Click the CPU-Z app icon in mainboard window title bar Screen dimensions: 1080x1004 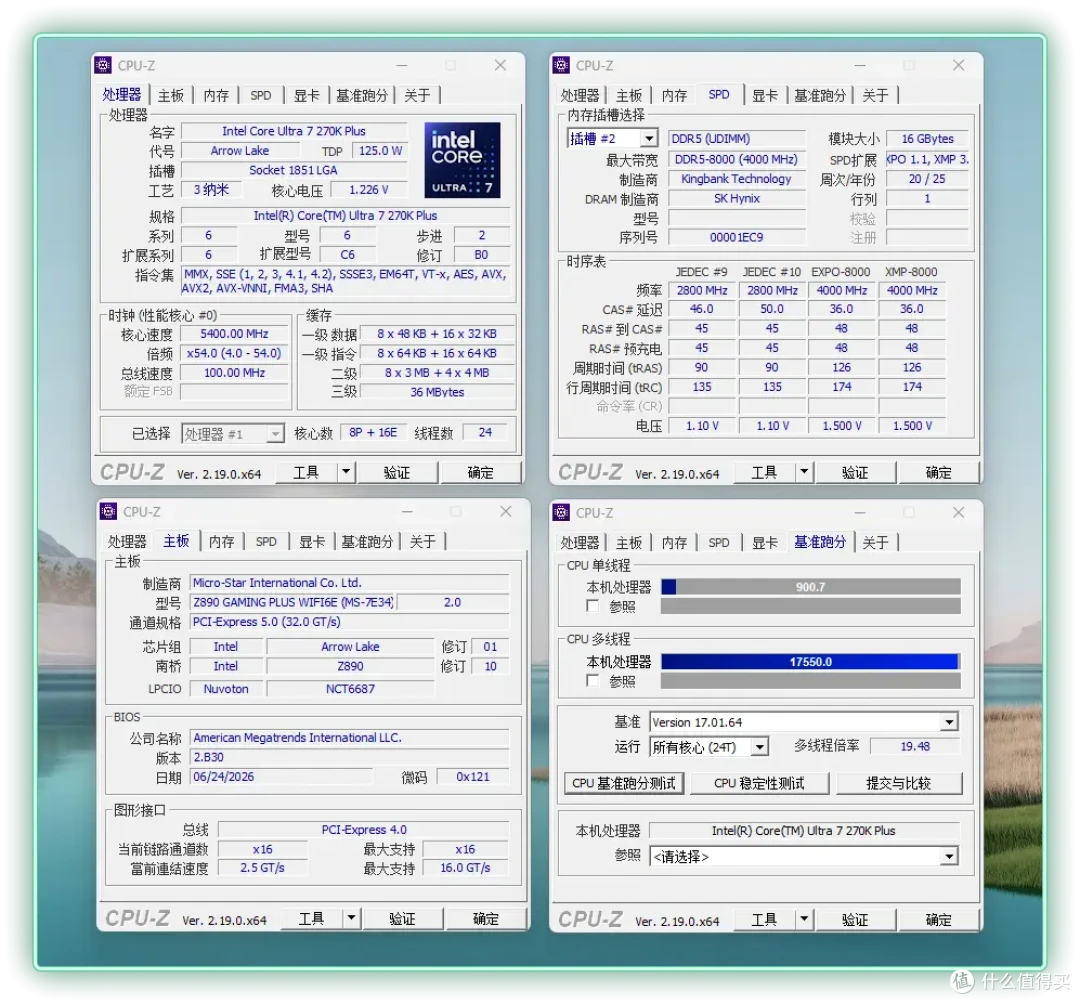(108, 512)
